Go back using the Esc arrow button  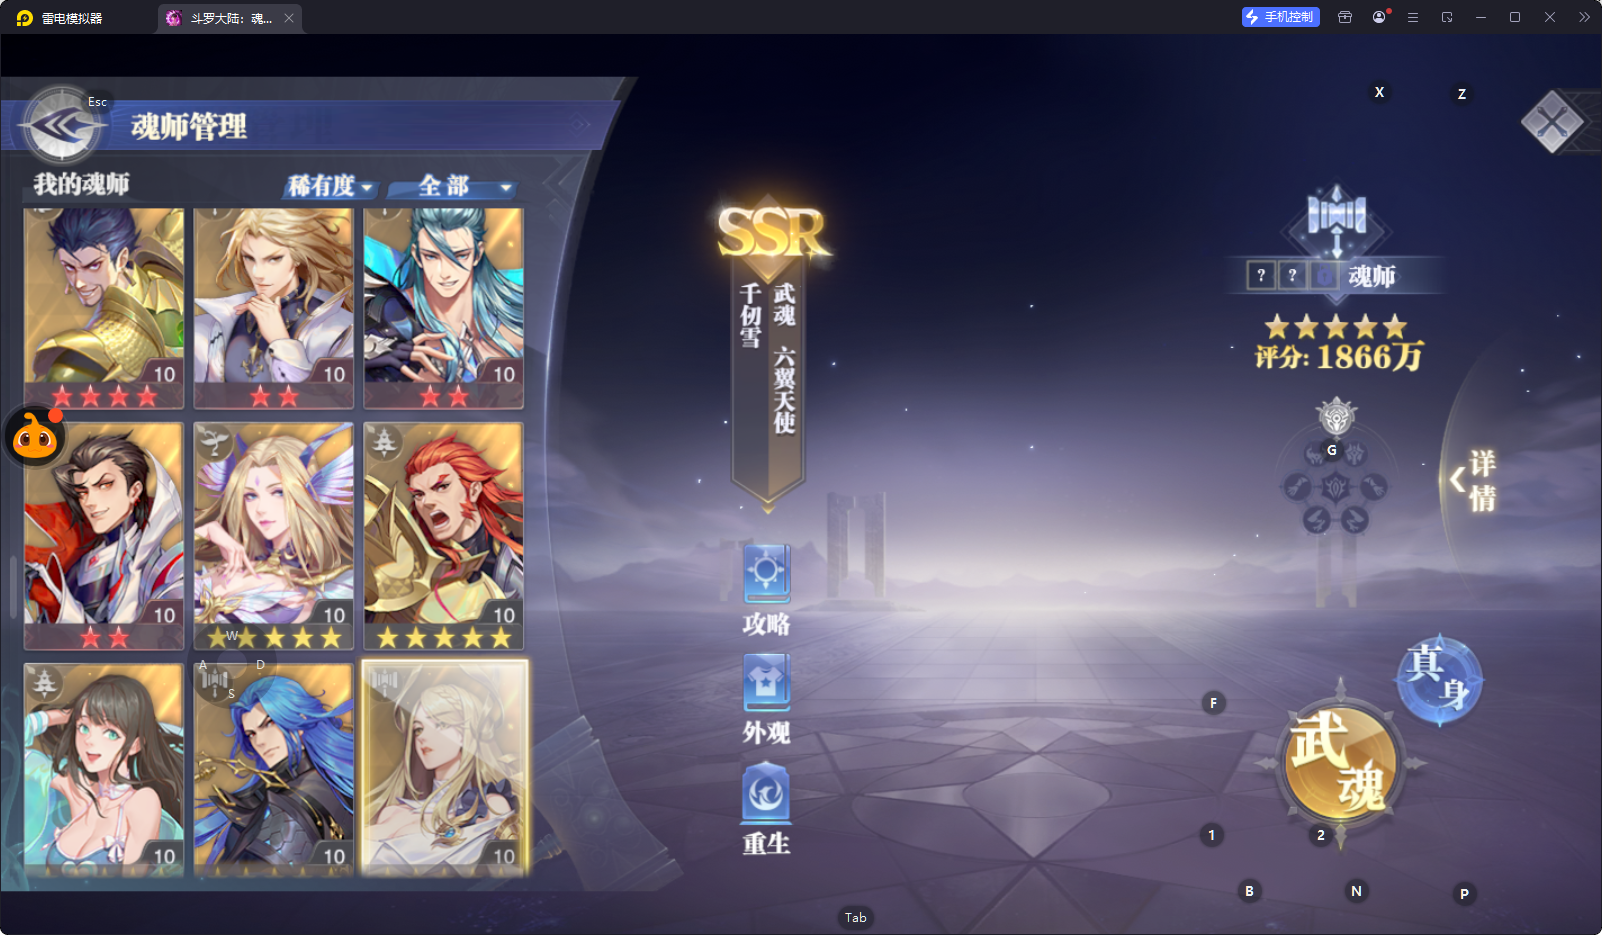pos(62,125)
